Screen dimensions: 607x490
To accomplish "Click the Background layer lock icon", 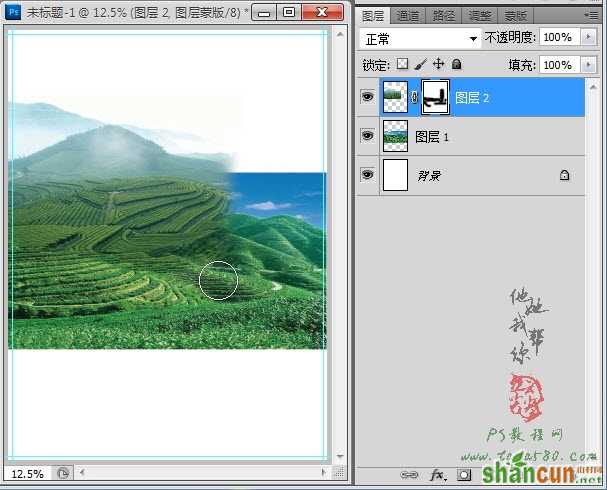I will click(564, 175).
